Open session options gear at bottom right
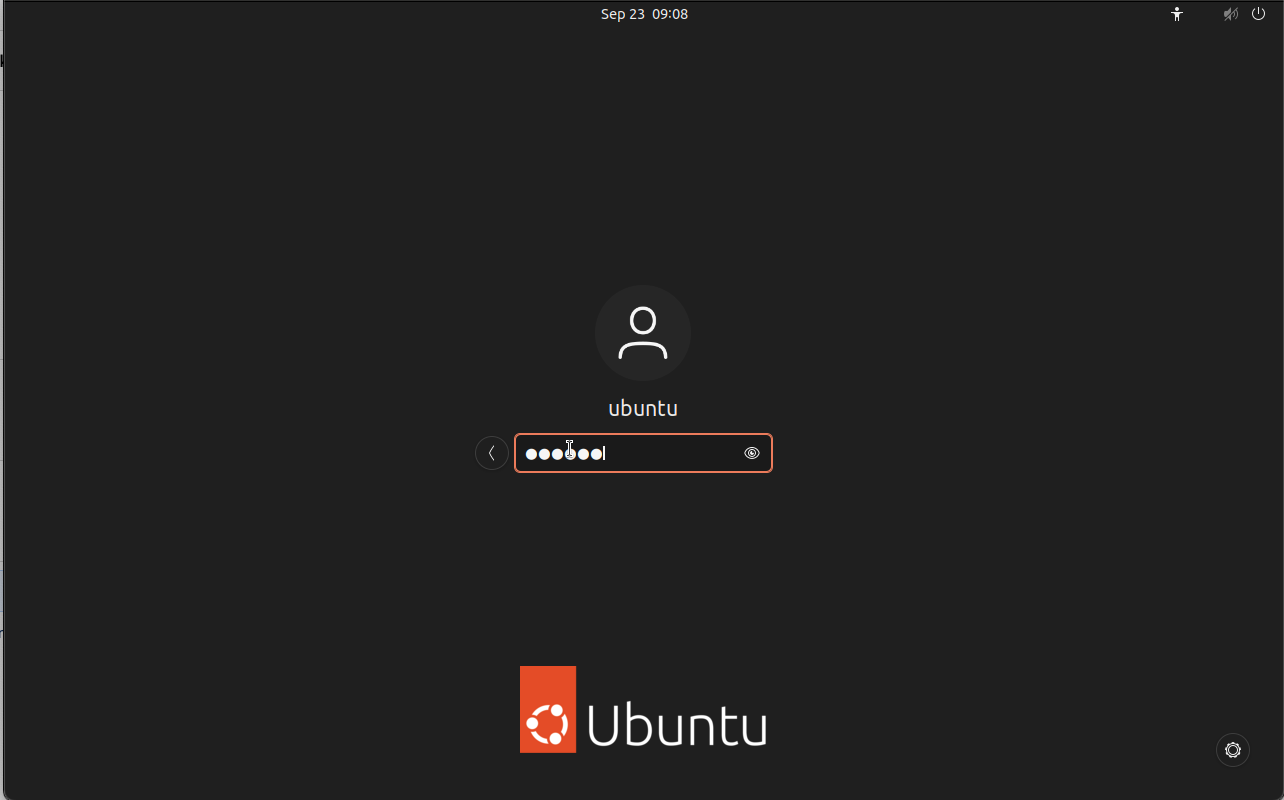The image size is (1284, 800). [x=1233, y=750]
